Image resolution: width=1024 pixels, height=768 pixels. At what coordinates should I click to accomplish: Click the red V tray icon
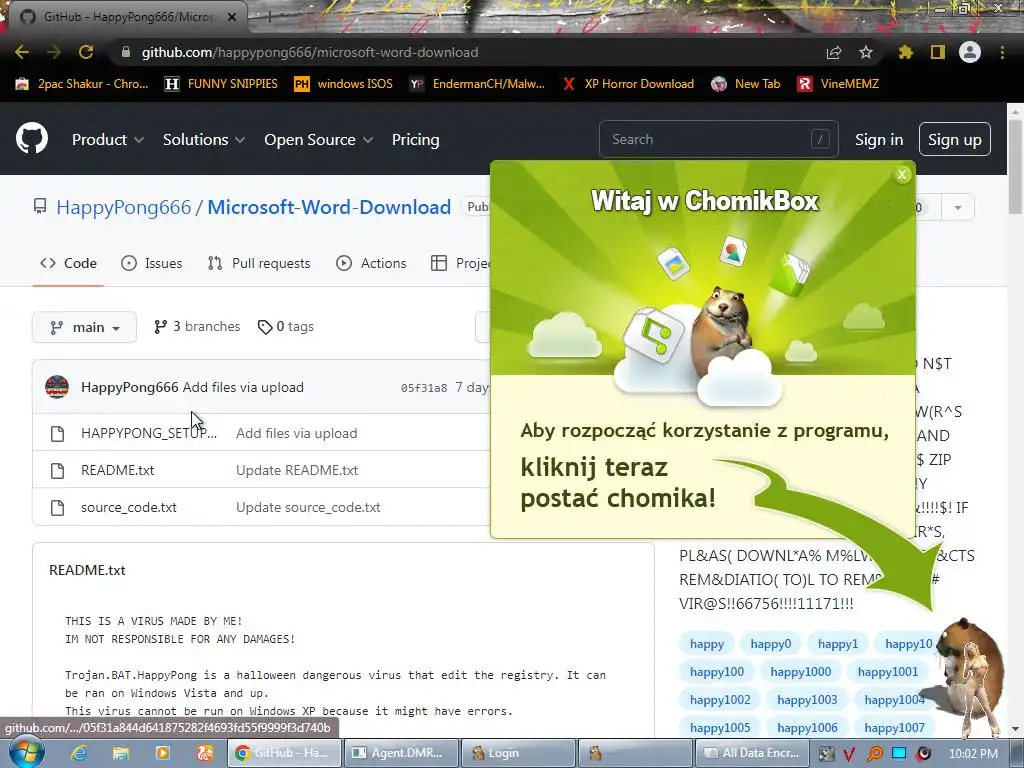coord(849,754)
